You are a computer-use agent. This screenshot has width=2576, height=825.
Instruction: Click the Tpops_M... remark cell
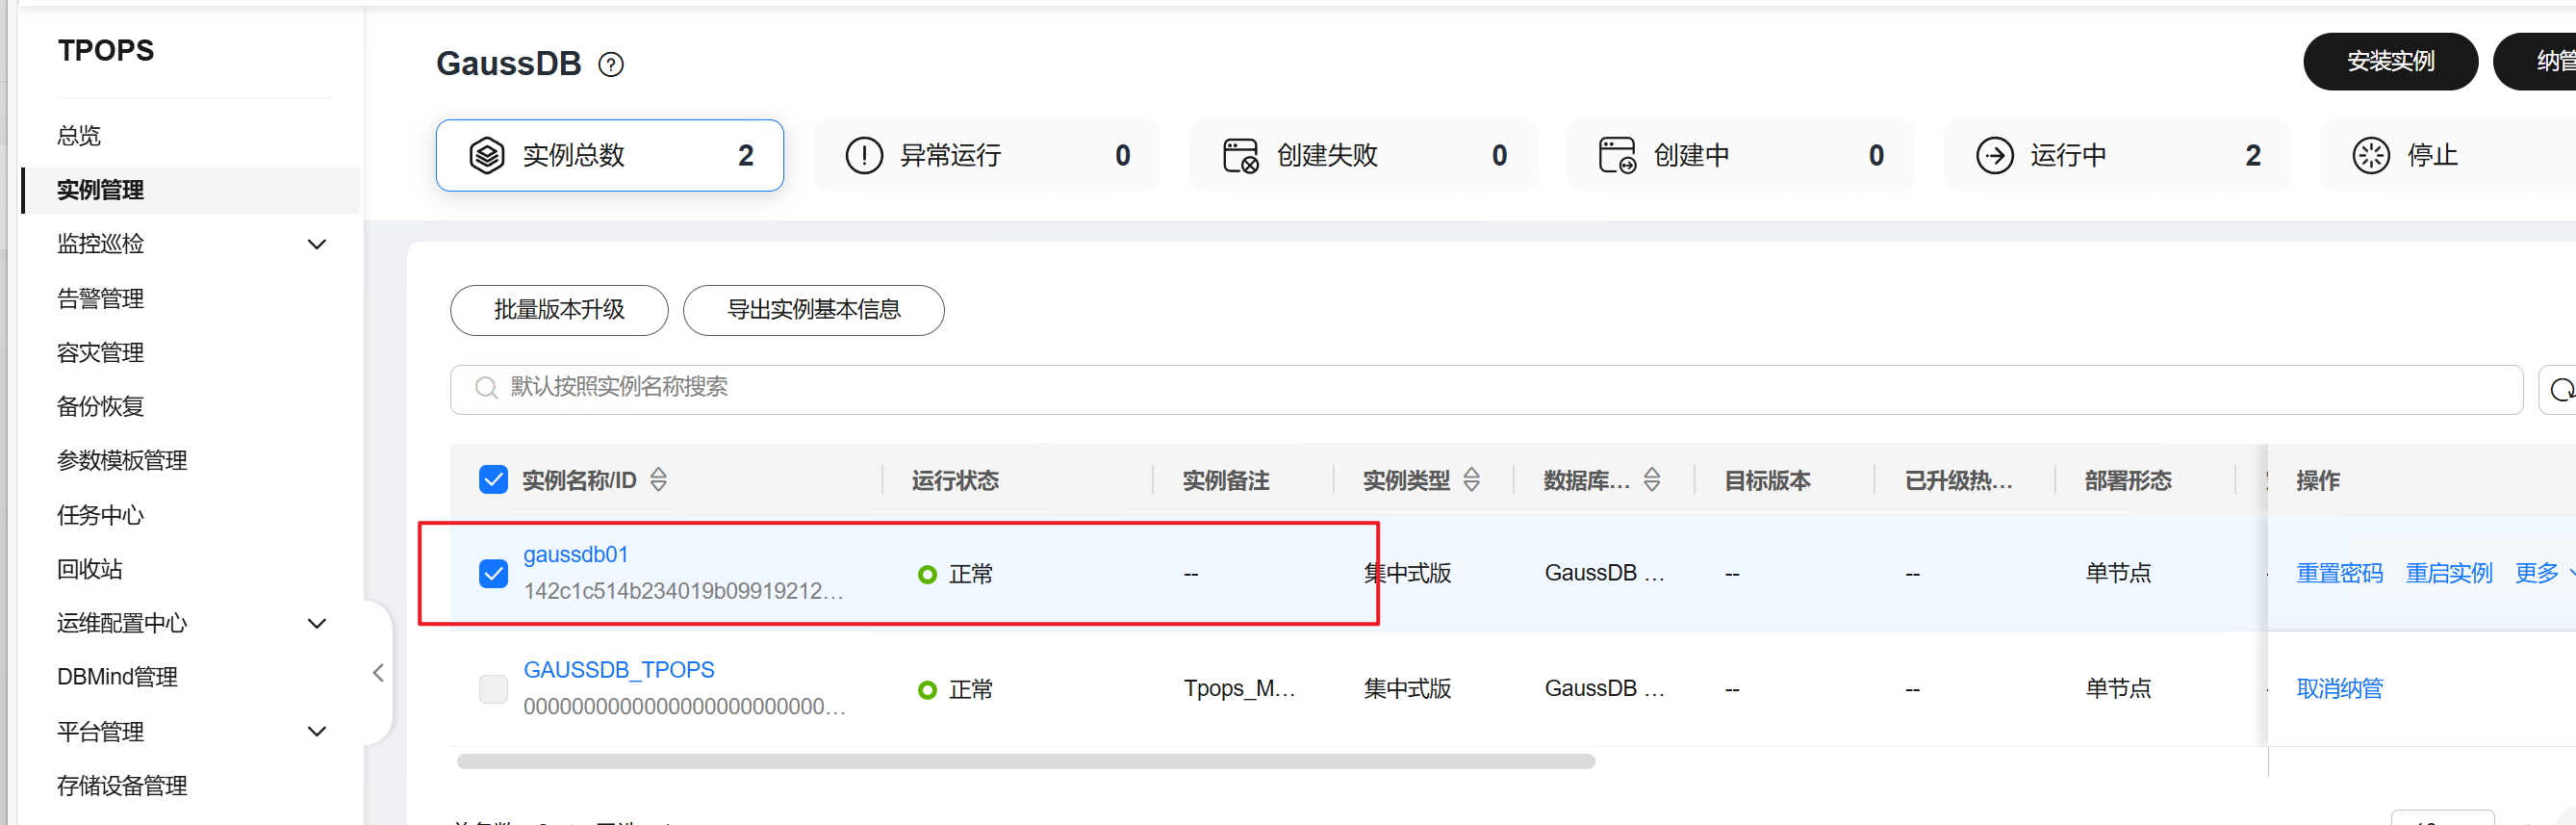click(1239, 688)
